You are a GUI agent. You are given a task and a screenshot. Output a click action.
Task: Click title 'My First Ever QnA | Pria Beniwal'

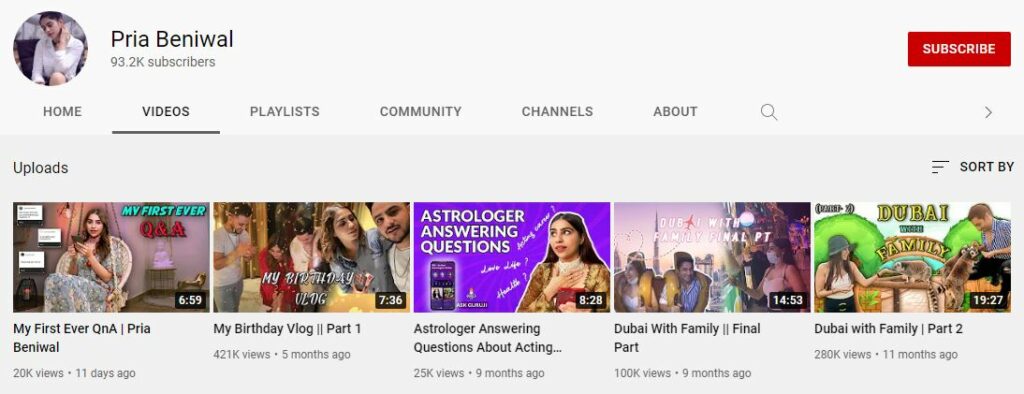82,338
